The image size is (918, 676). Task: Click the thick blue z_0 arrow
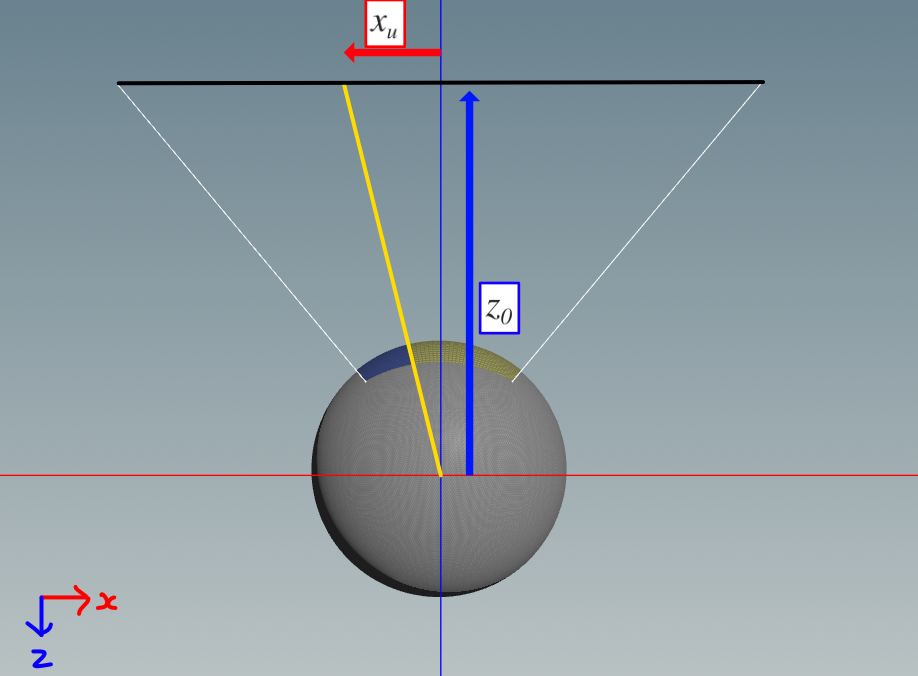470,283
